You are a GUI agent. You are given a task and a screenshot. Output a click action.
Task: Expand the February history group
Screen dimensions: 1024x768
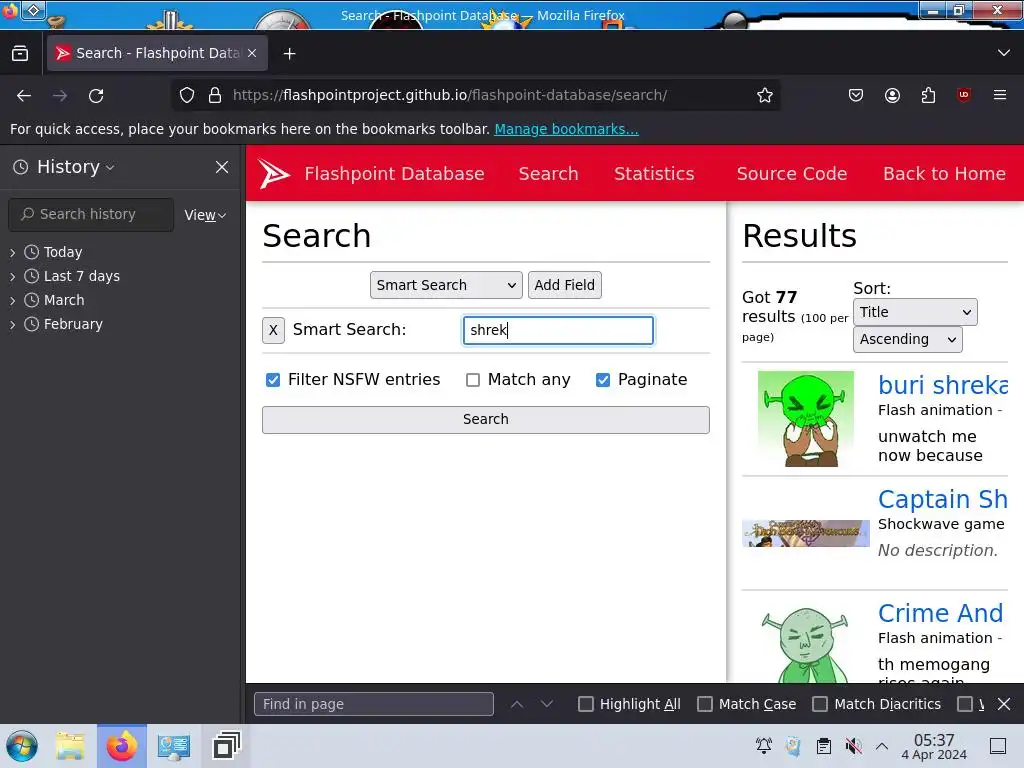12,325
